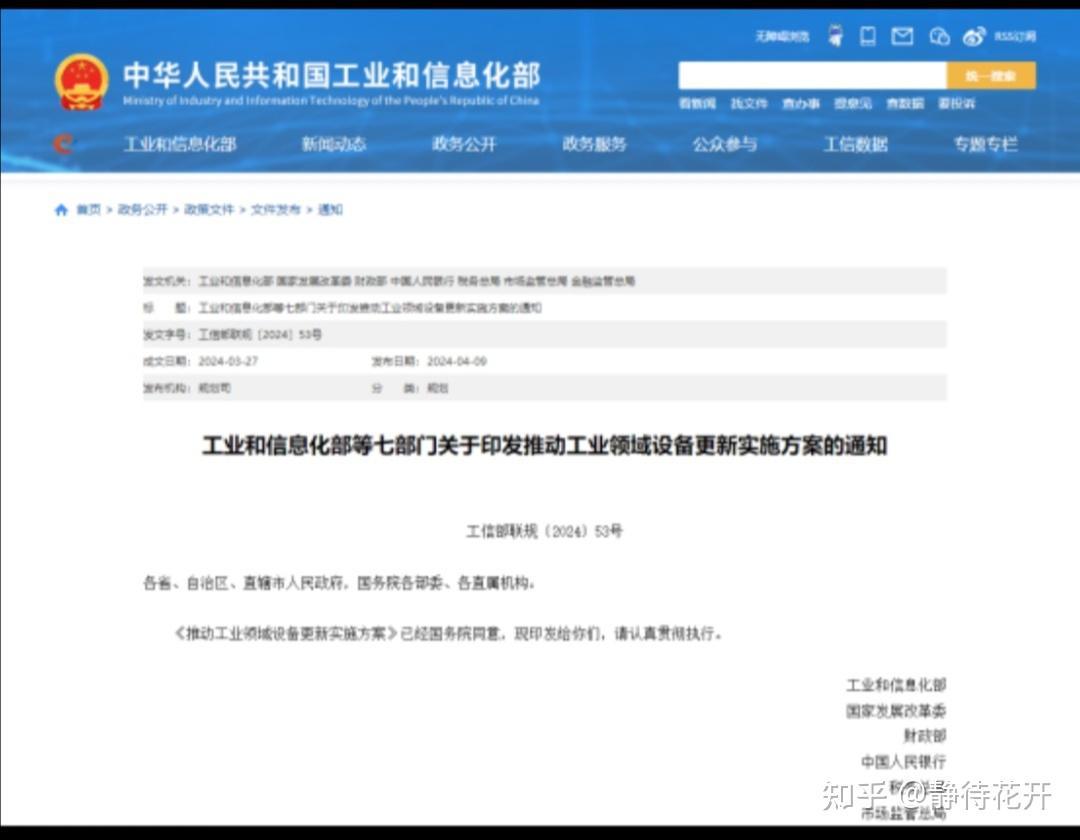Click the 标题 row in metadata table
Image resolution: width=1080 pixels, height=840 pixels.
point(544,308)
